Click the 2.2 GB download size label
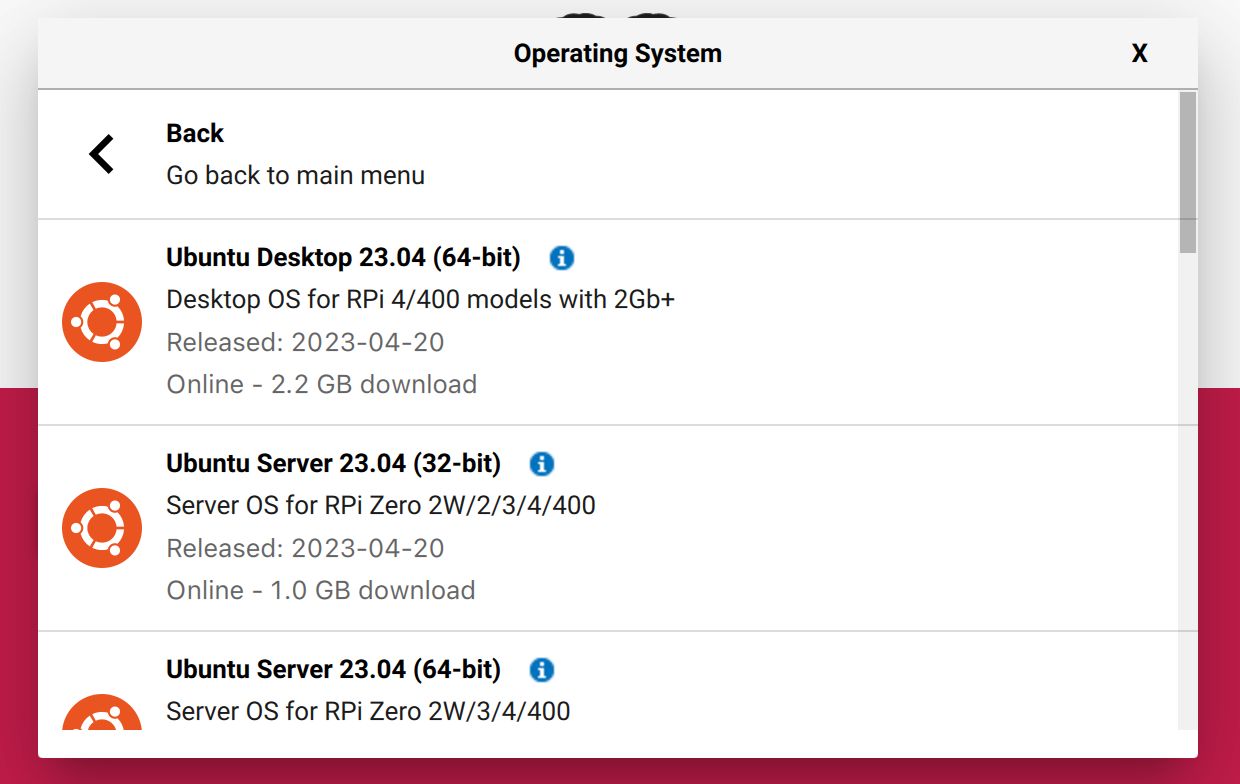This screenshot has width=1240, height=784. tap(321, 384)
